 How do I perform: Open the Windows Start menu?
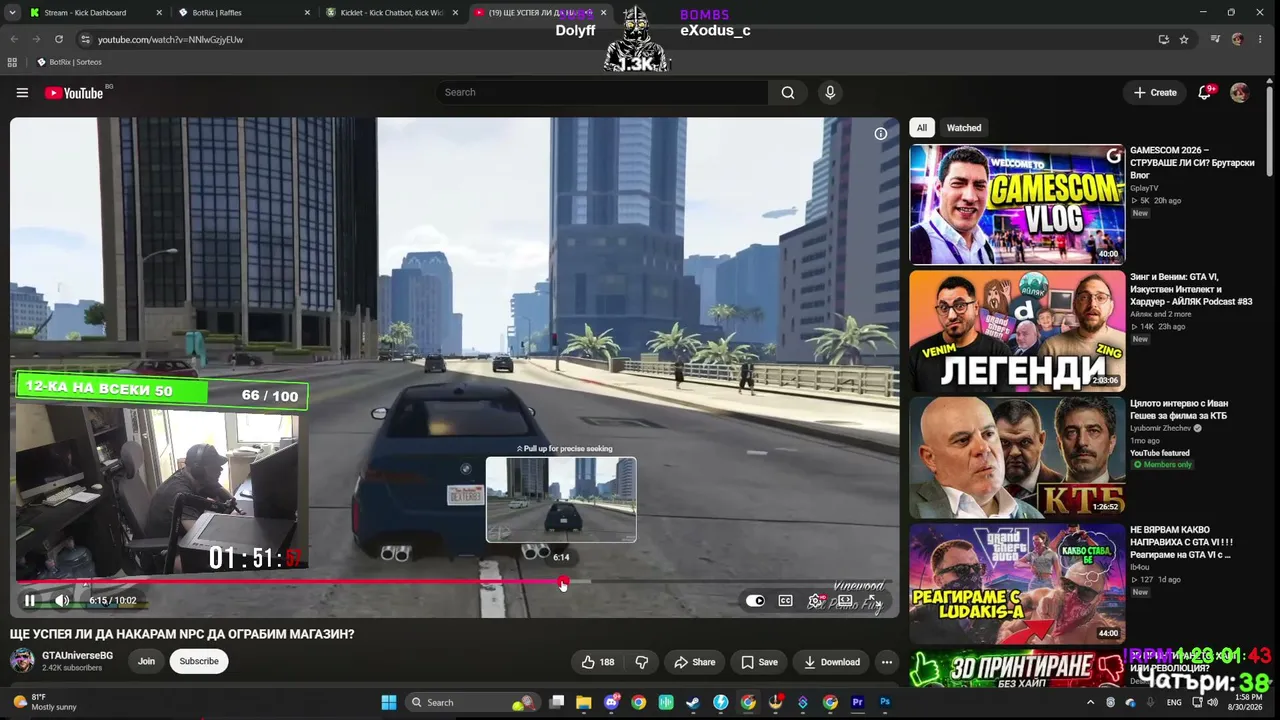pyautogui.click(x=389, y=702)
